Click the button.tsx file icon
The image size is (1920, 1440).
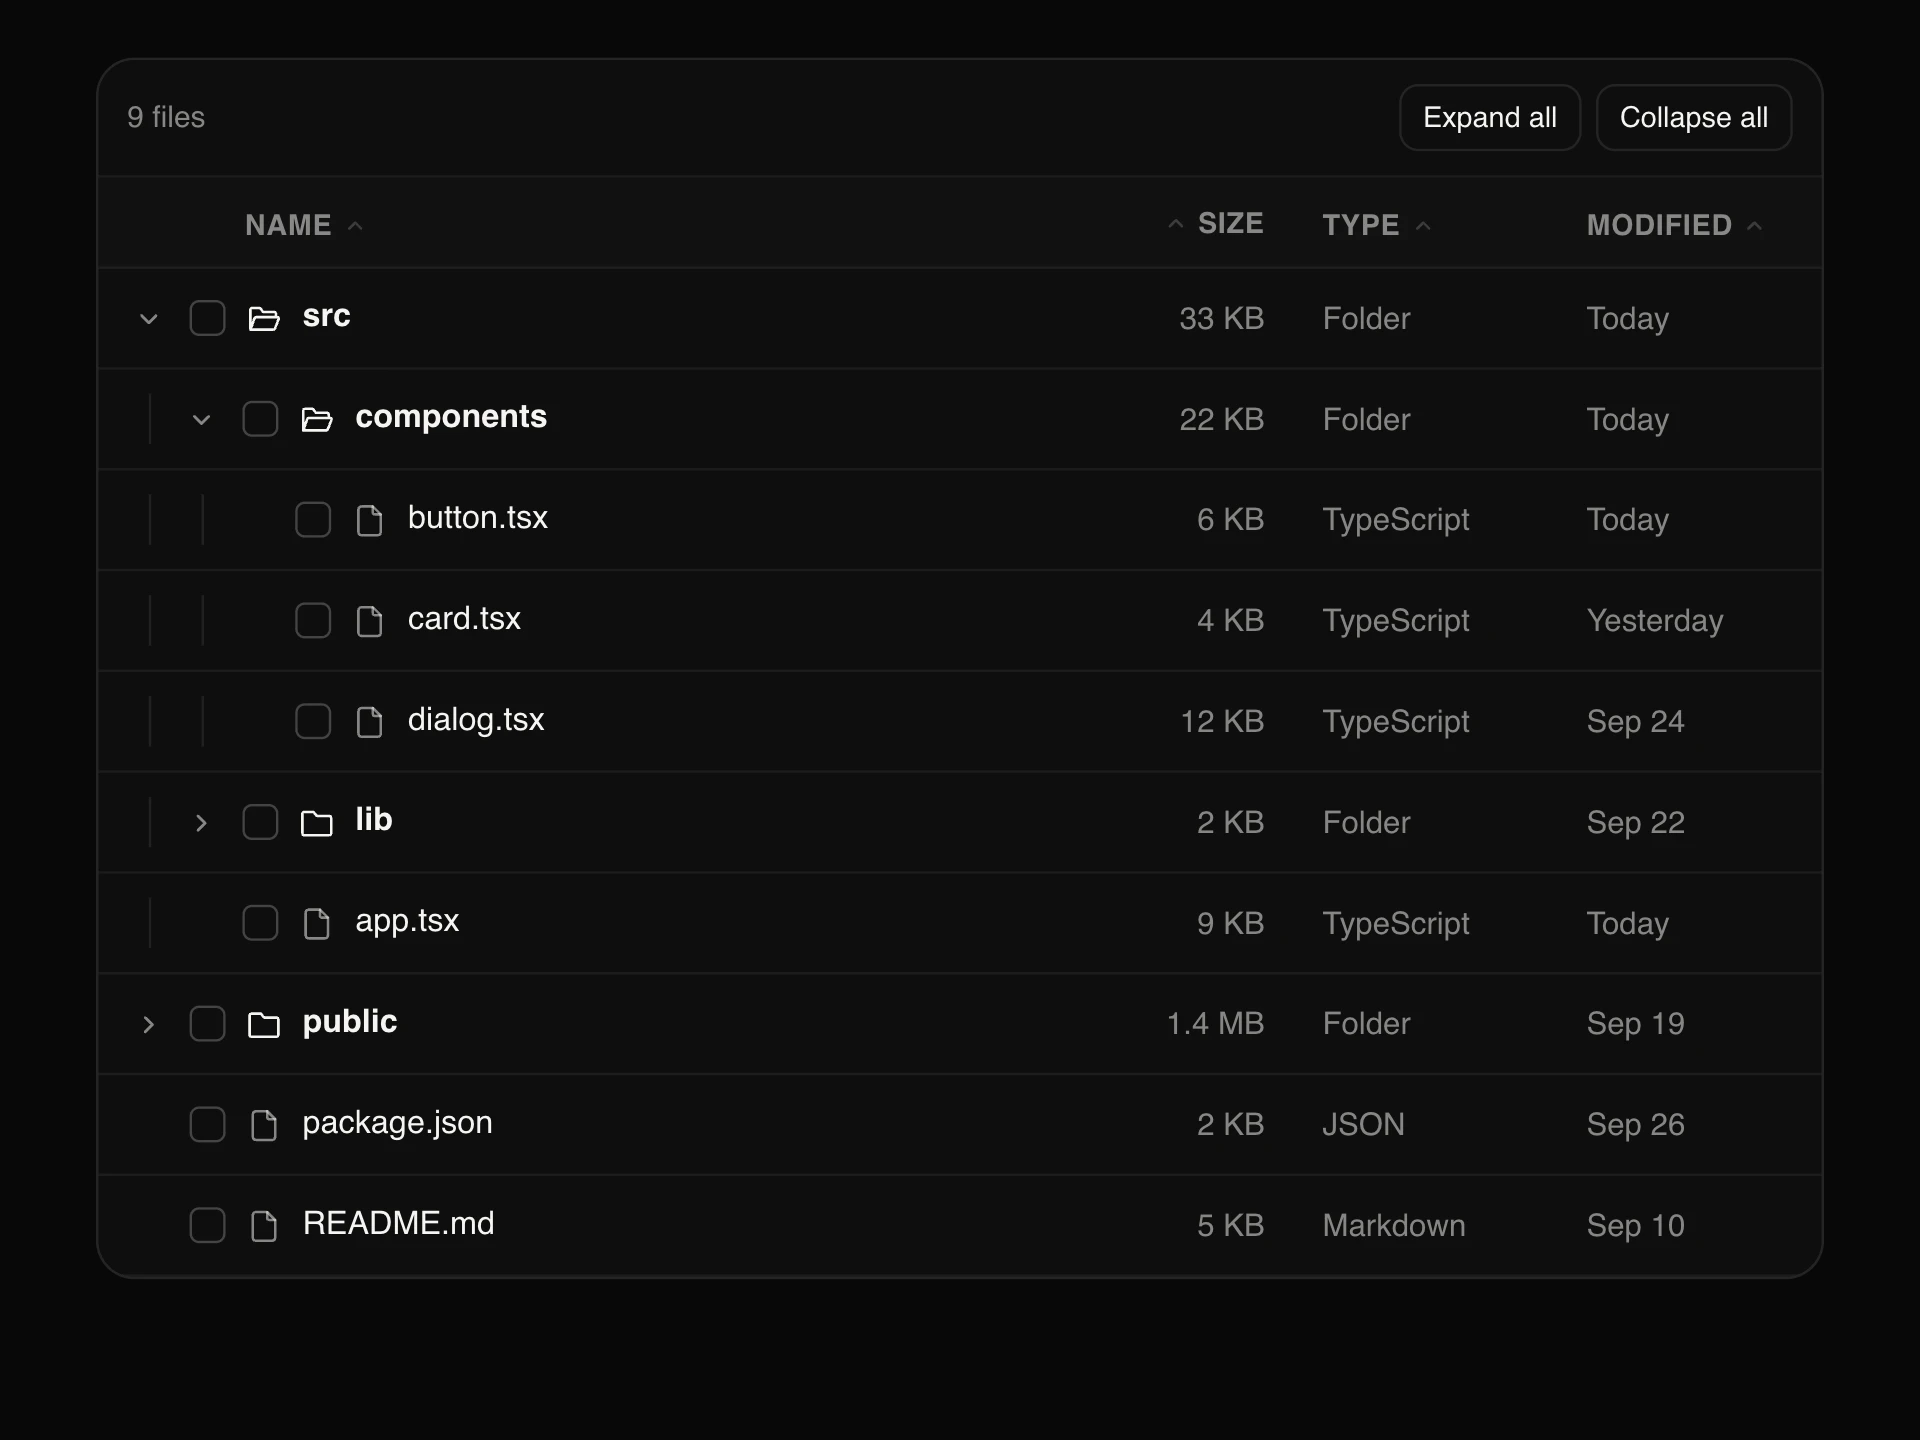[x=370, y=520]
